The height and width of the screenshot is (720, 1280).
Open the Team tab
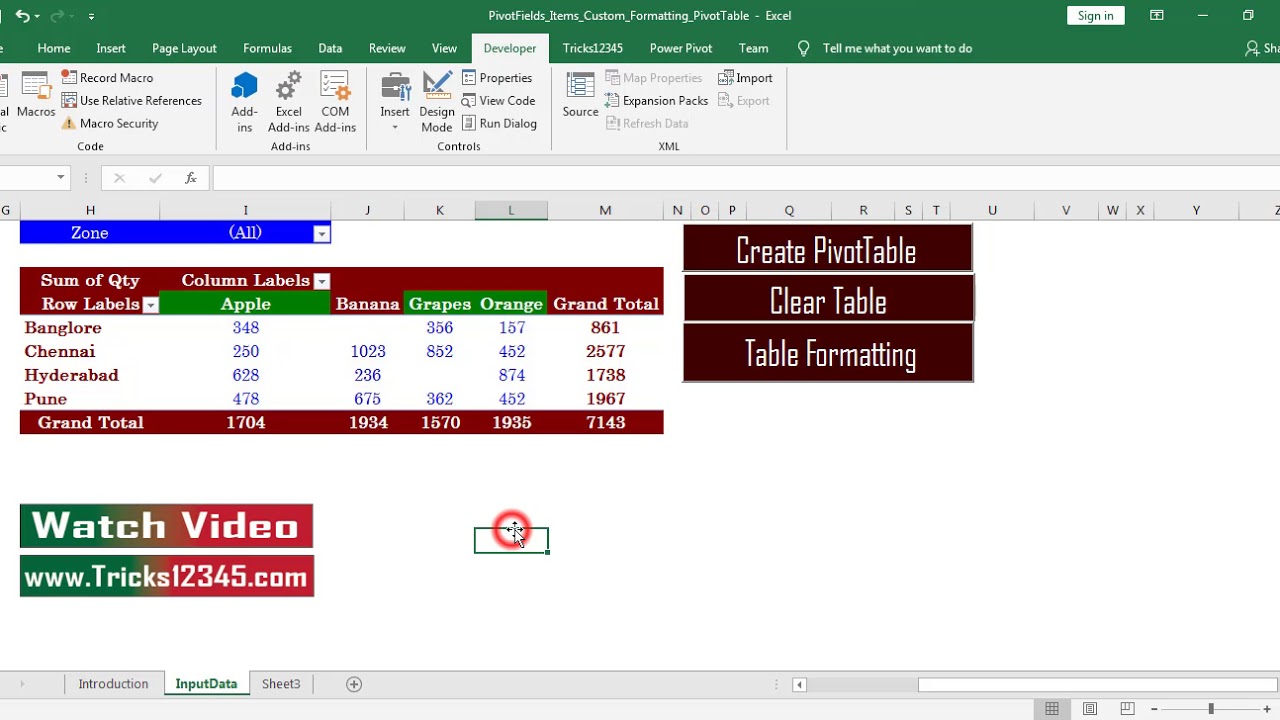[x=753, y=48]
